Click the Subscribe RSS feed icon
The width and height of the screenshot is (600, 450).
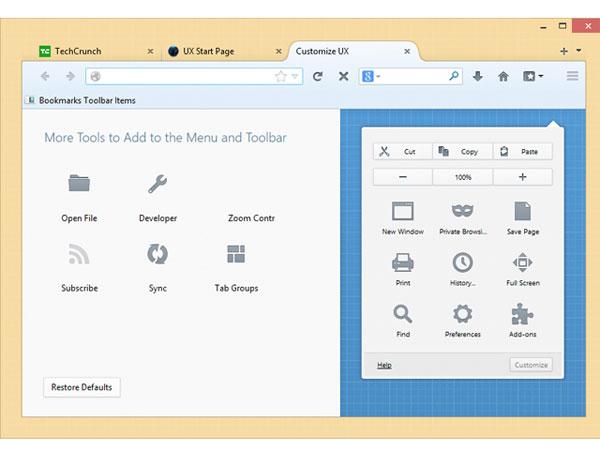79,254
